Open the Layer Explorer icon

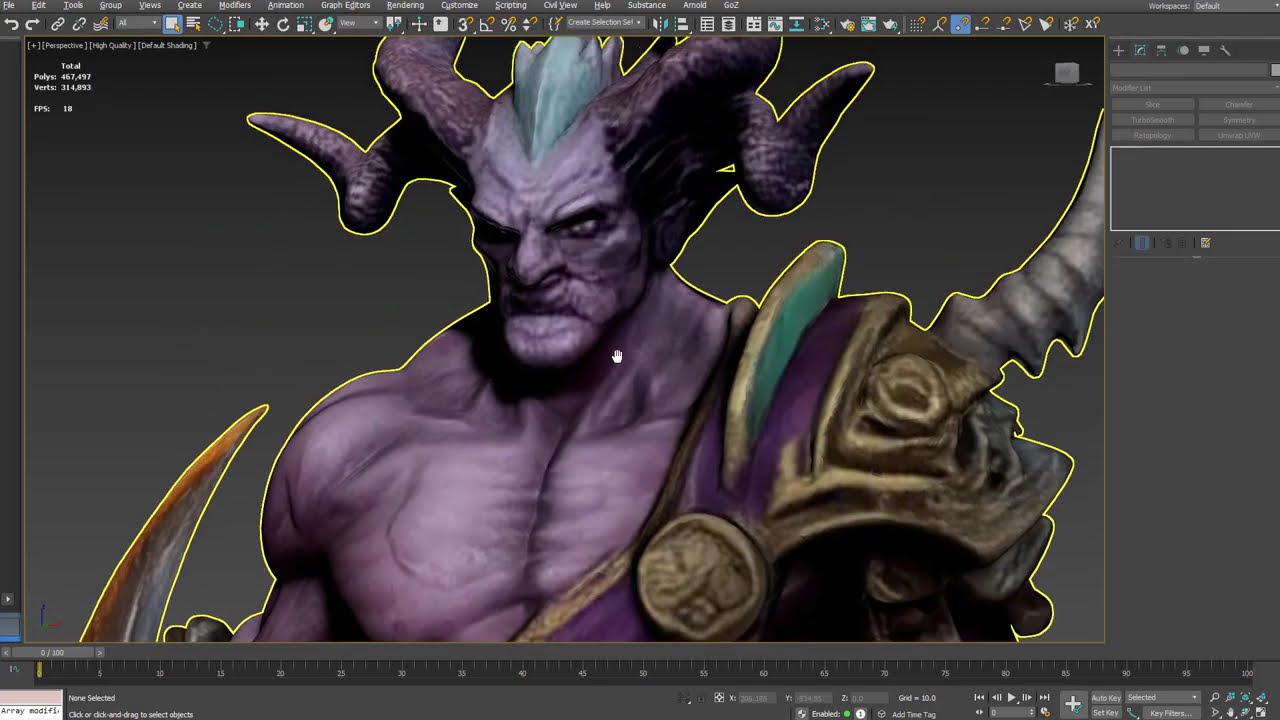tap(729, 24)
